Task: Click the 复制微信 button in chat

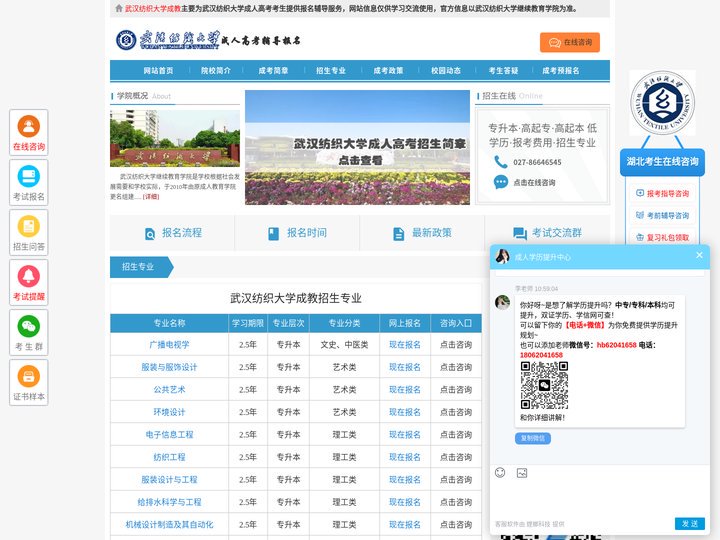Action: click(533, 439)
